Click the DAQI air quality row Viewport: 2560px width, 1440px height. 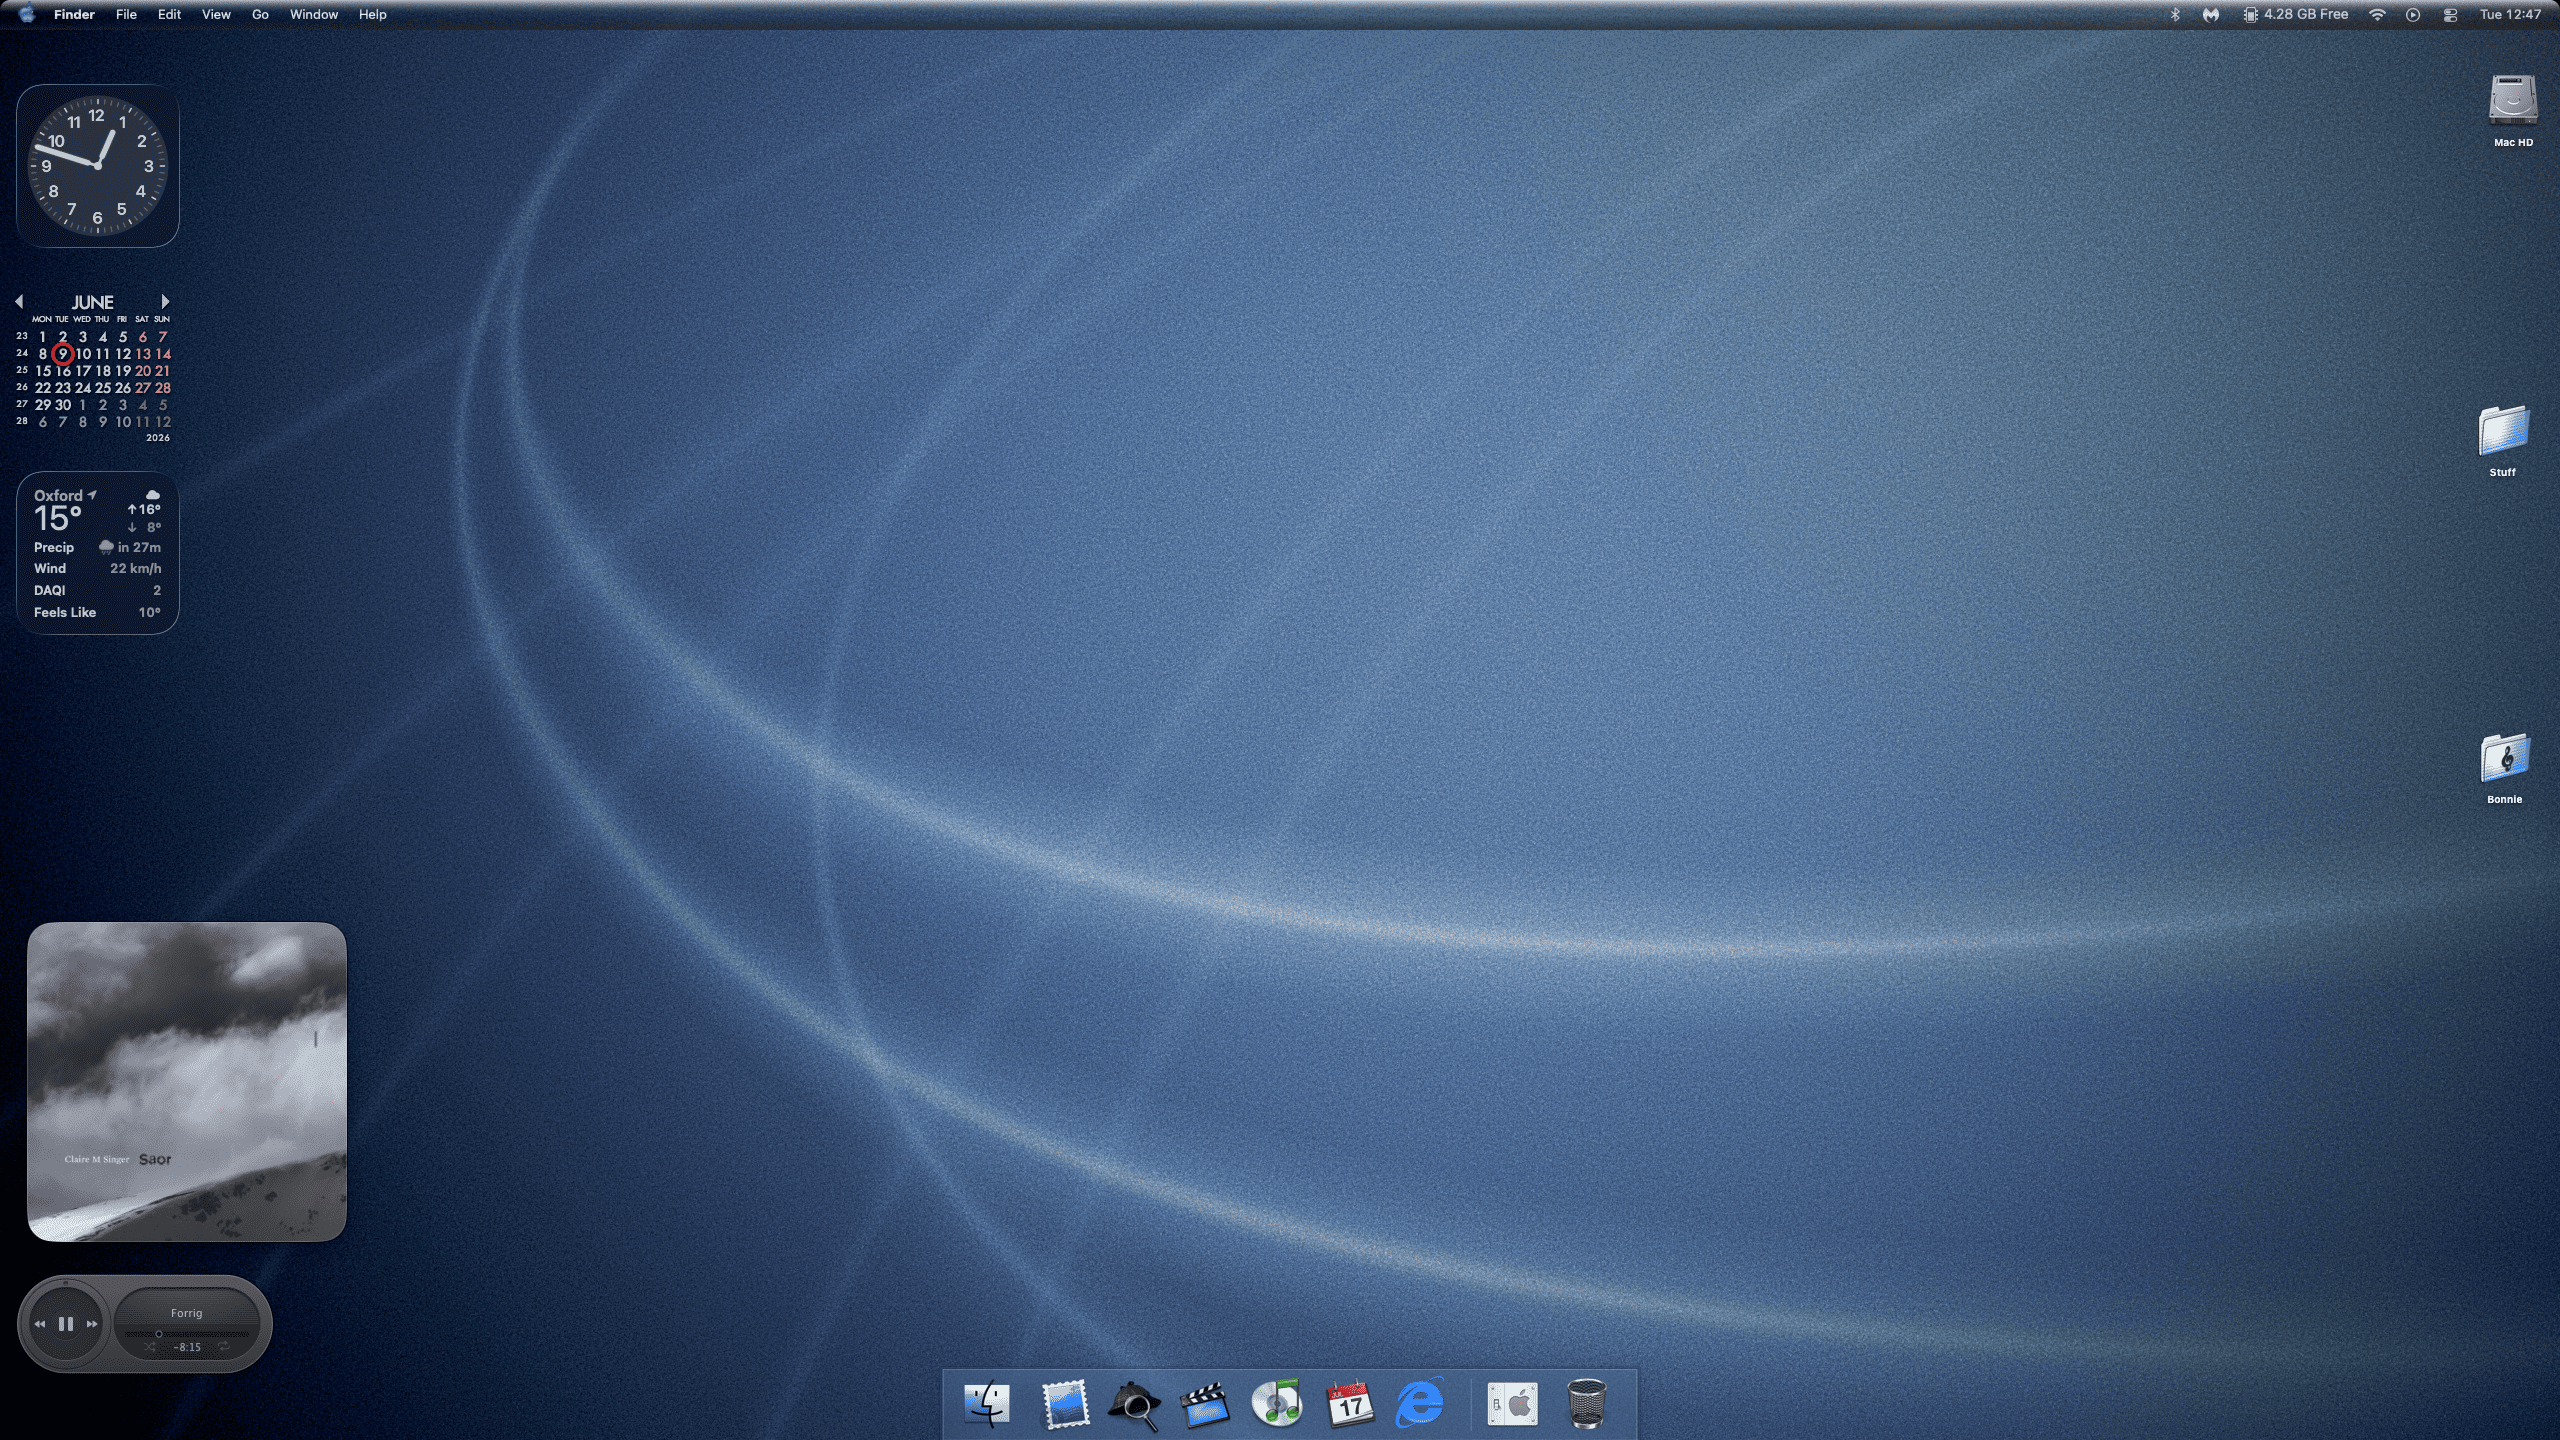click(97, 591)
